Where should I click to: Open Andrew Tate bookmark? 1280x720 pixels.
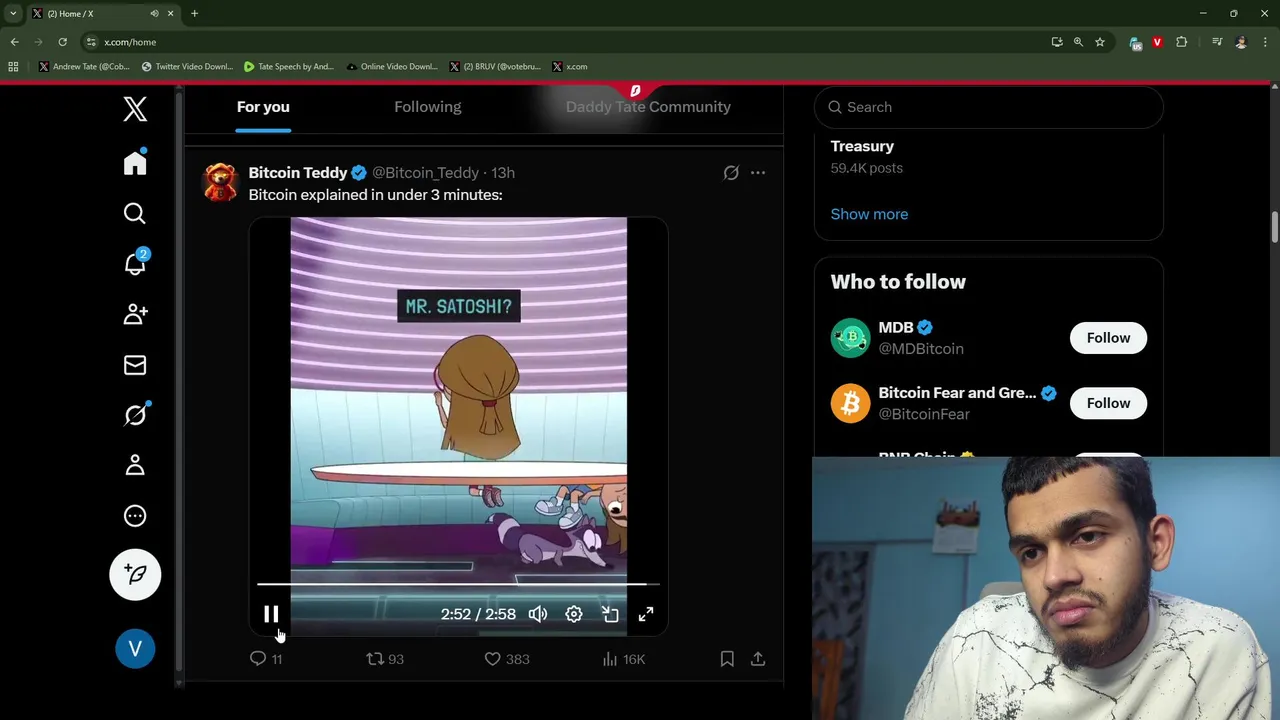[x=84, y=67]
